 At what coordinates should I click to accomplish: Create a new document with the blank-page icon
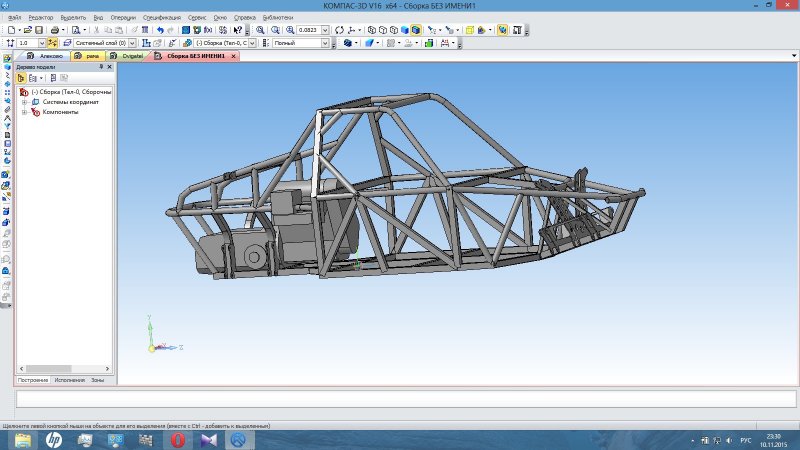click(x=11, y=30)
